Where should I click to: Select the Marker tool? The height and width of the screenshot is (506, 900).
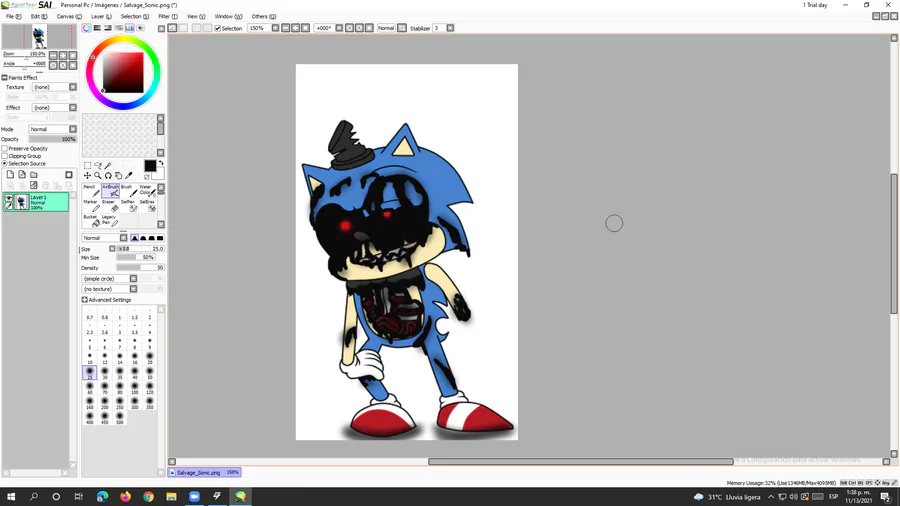point(91,205)
